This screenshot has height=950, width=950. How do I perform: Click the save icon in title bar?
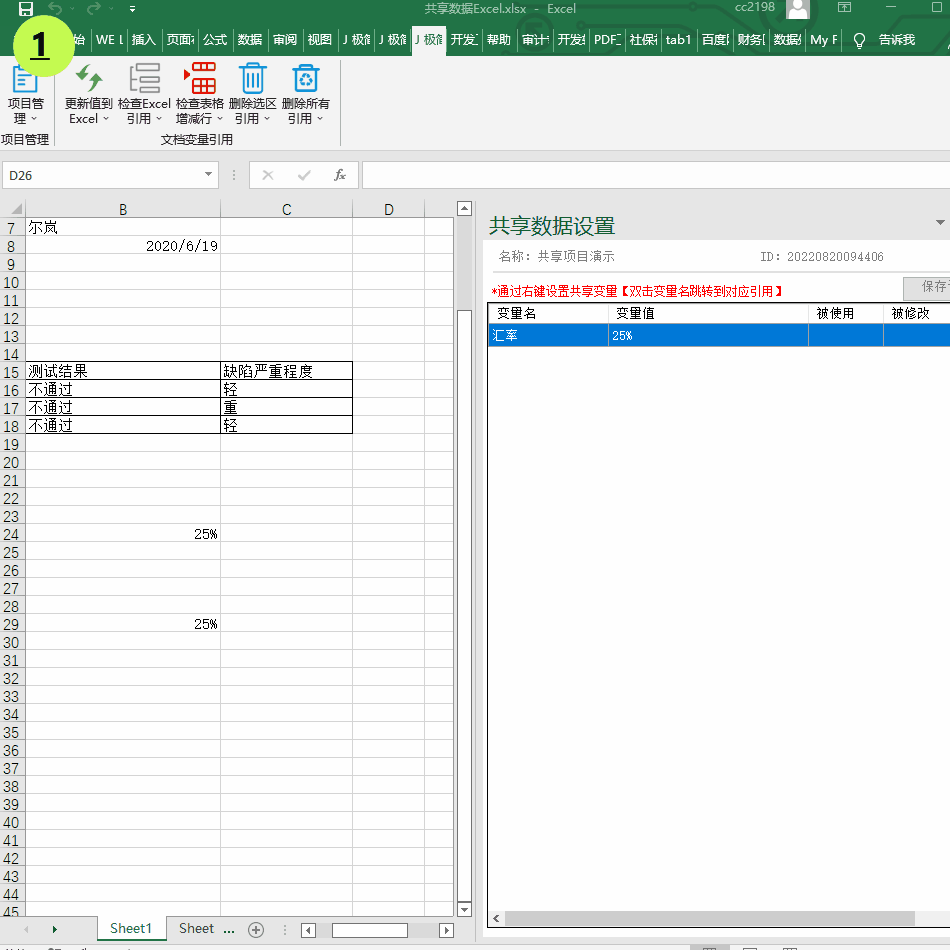[x=26, y=9]
